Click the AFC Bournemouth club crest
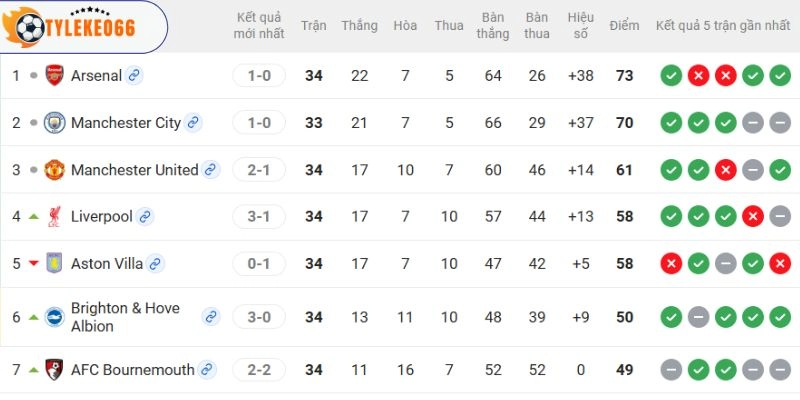The width and height of the screenshot is (800, 400). [x=54, y=369]
